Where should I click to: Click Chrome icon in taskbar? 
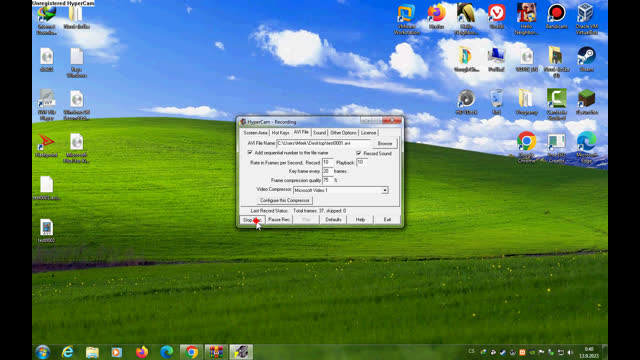pyautogui.click(x=191, y=352)
